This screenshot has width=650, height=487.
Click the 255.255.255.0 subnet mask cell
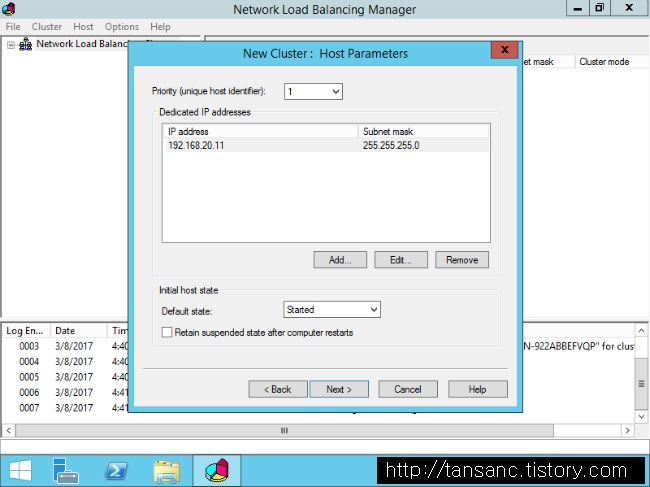pyautogui.click(x=391, y=145)
